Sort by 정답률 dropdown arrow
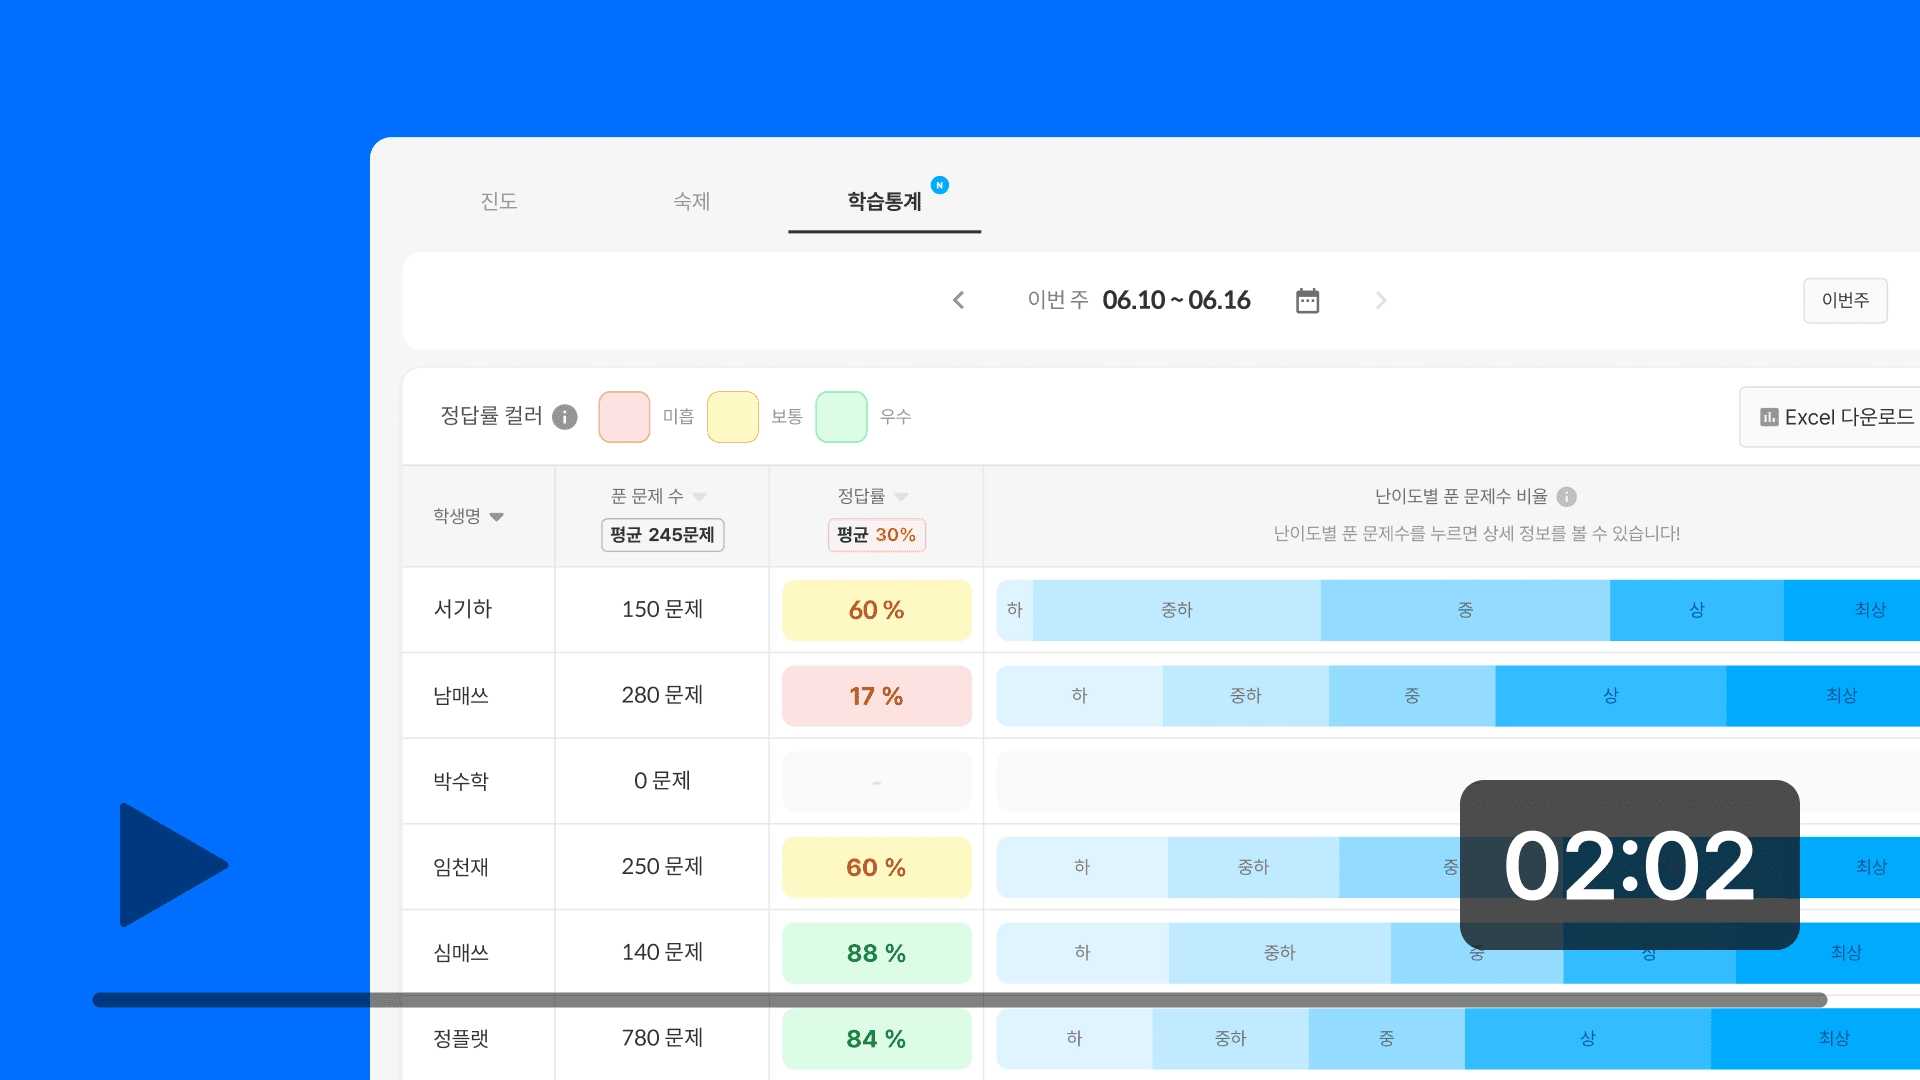Image resolution: width=1920 pixels, height=1080 pixels. (x=902, y=497)
